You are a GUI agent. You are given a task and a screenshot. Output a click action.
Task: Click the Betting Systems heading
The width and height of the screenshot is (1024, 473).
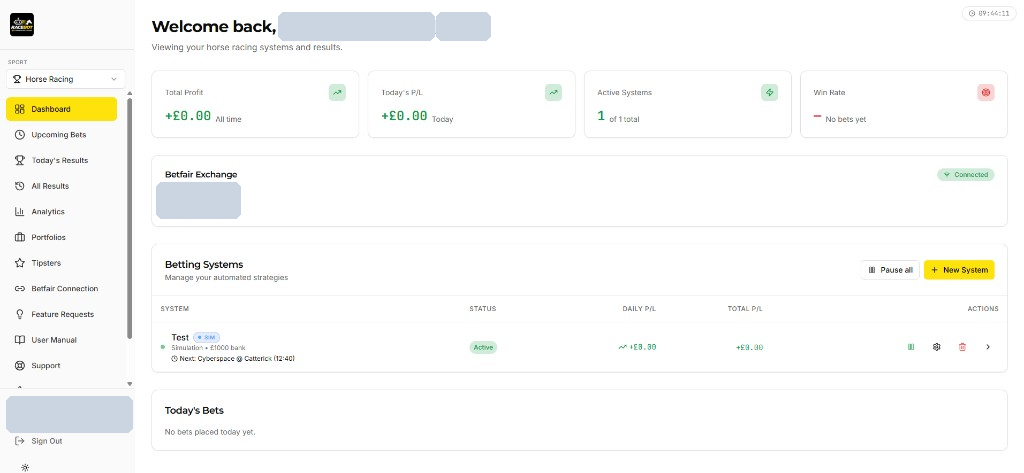[204, 265]
